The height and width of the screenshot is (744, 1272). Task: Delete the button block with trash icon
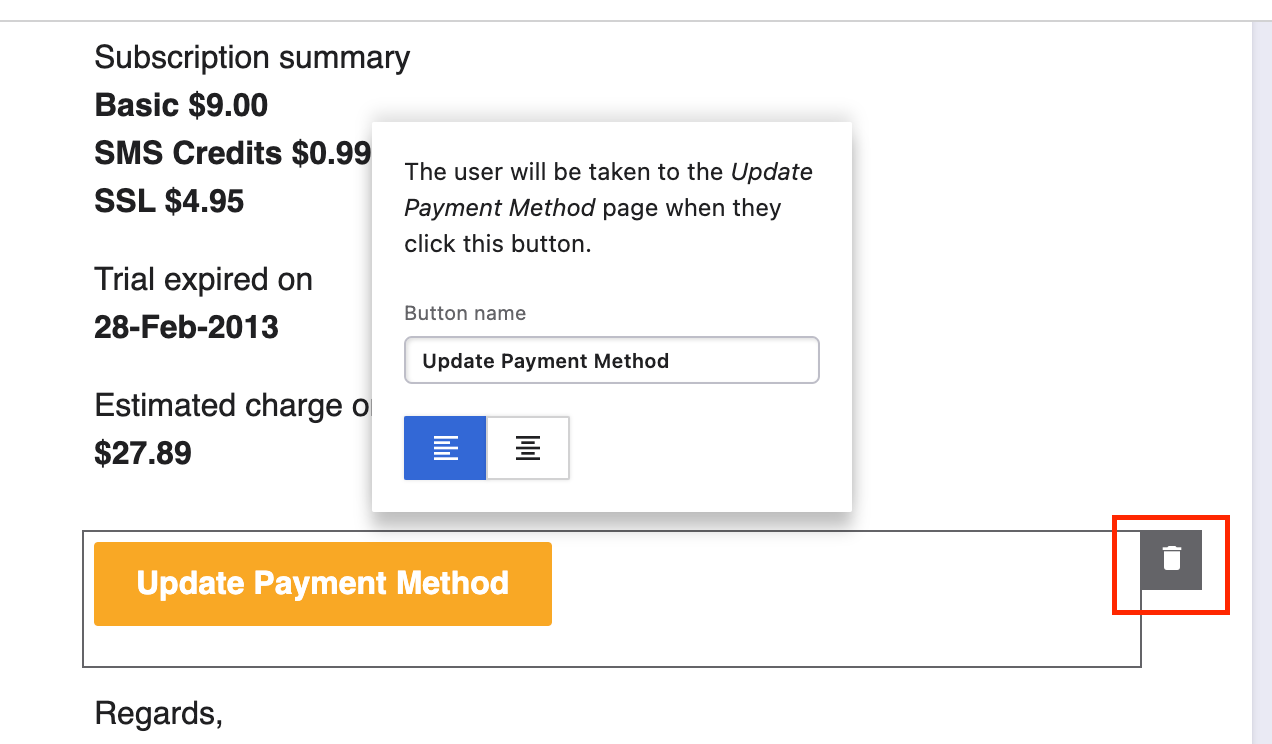click(x=1171, y=559)
